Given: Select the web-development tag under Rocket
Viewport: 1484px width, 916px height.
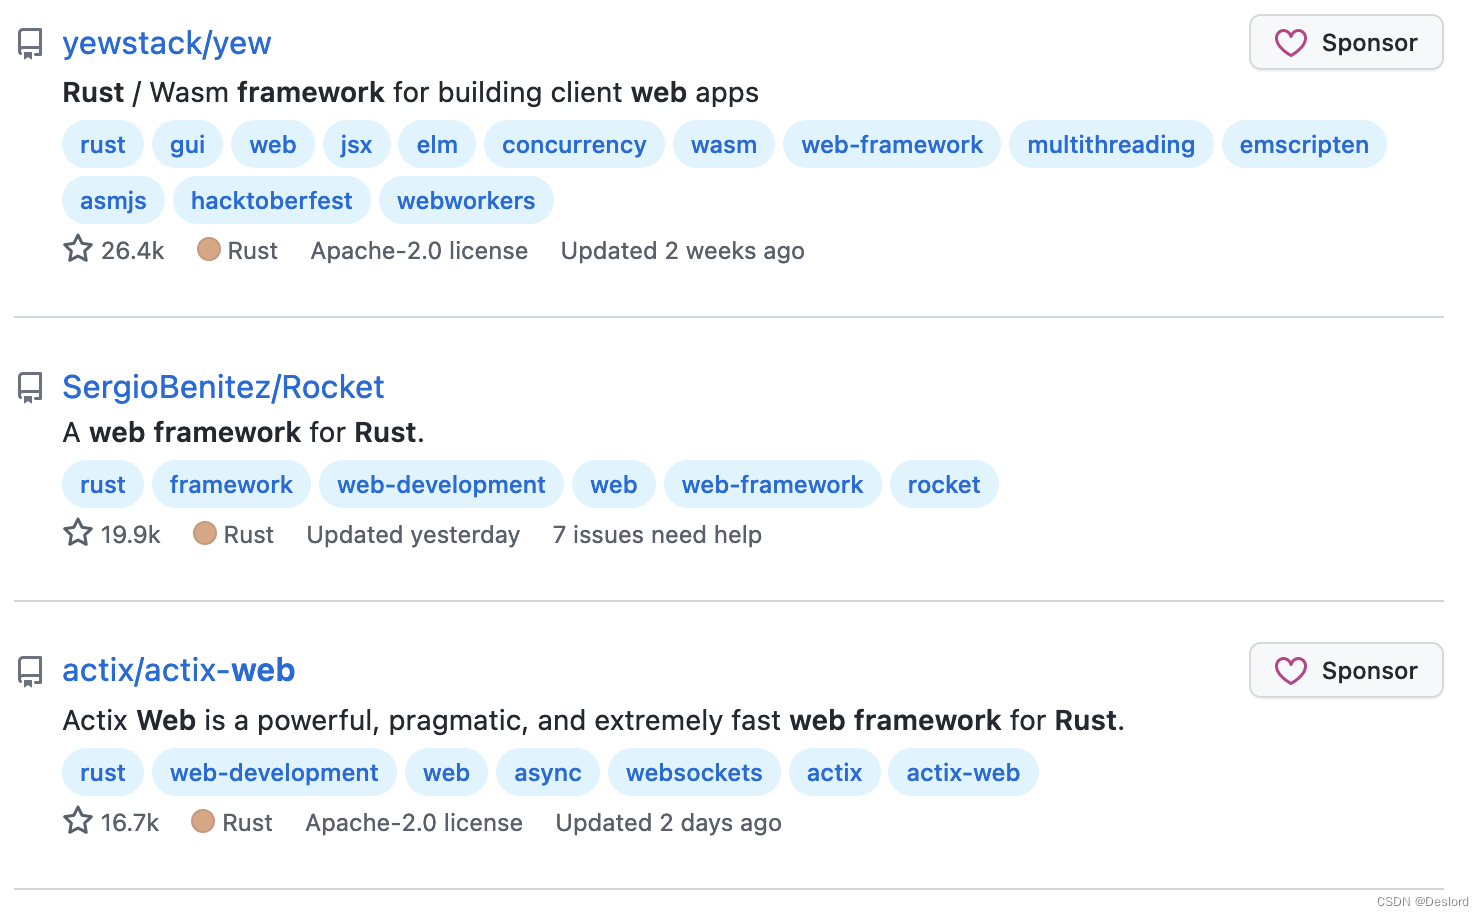Looking at the screenshot, I should (441, 484).
